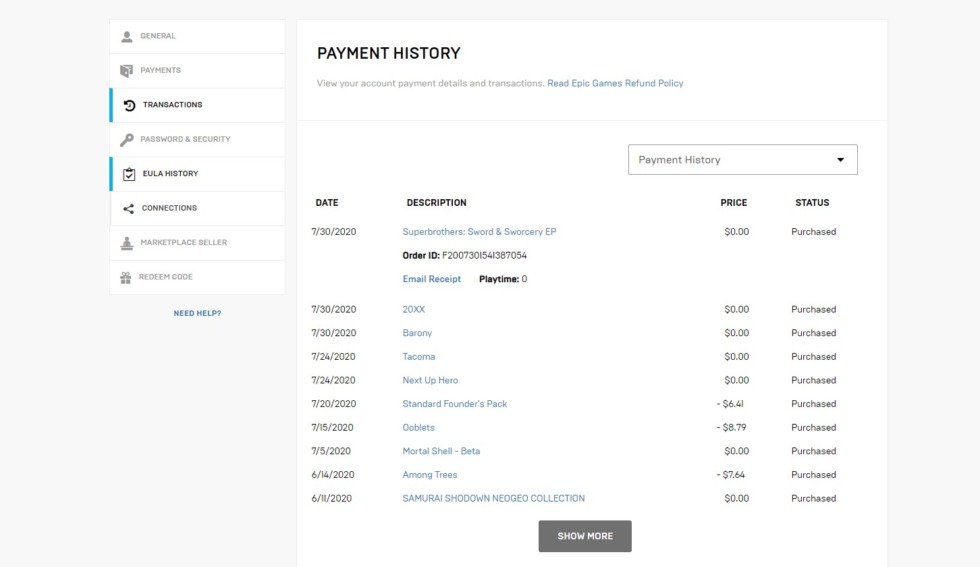Open the Mortal Shell - Beta transaction
The height and width of the screenshot is (567, 980).
pos(441,451)
